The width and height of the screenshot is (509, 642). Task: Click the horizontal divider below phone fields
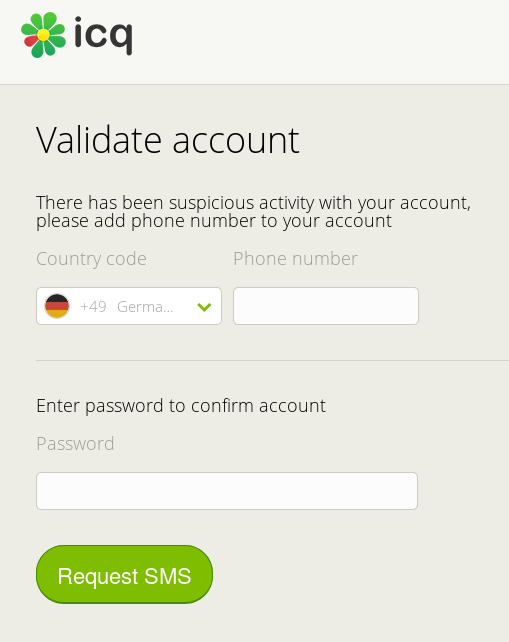click(x=272, y=360)
